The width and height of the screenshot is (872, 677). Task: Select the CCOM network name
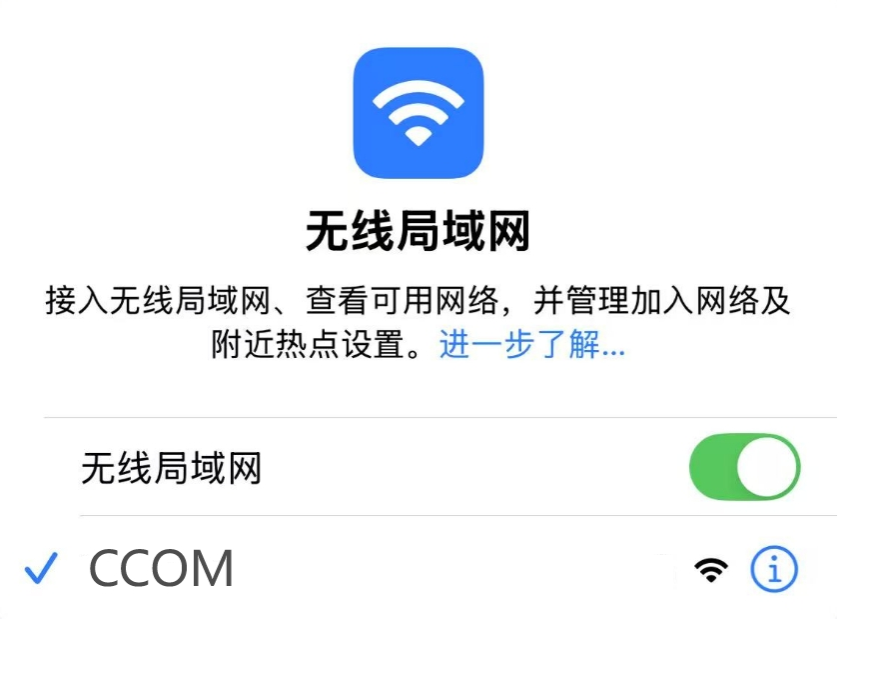(161, 568)
